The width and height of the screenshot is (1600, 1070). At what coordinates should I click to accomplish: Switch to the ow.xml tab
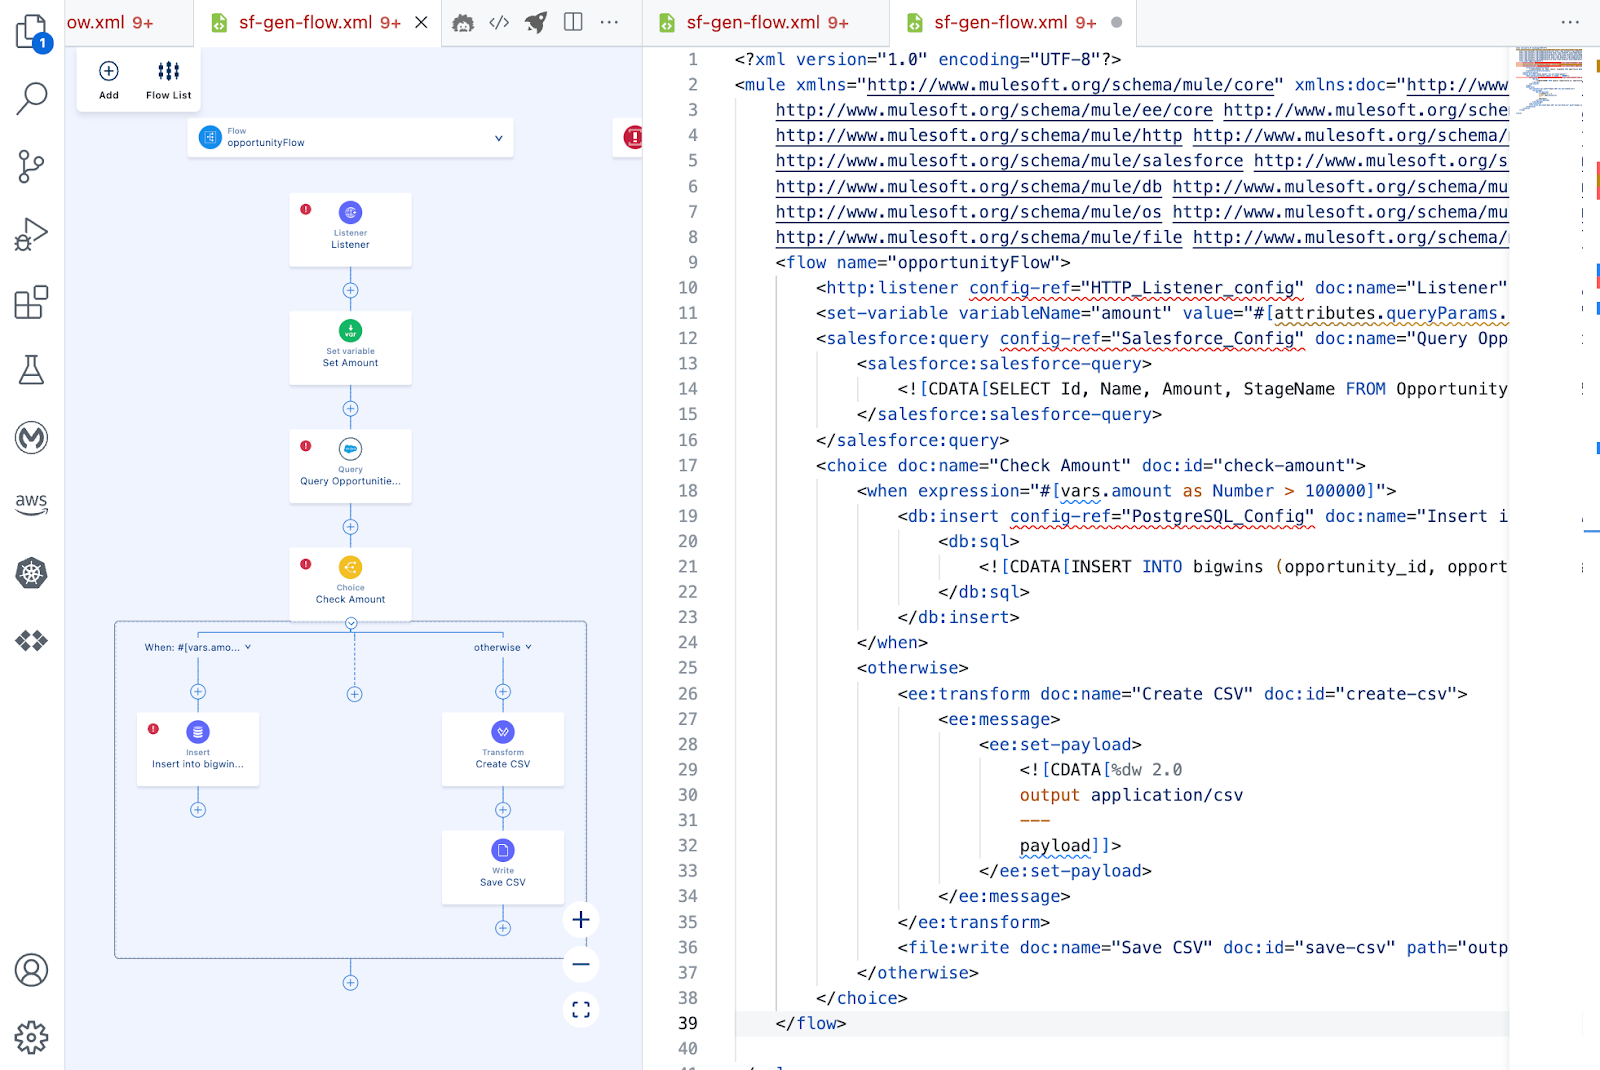[110, 20]
